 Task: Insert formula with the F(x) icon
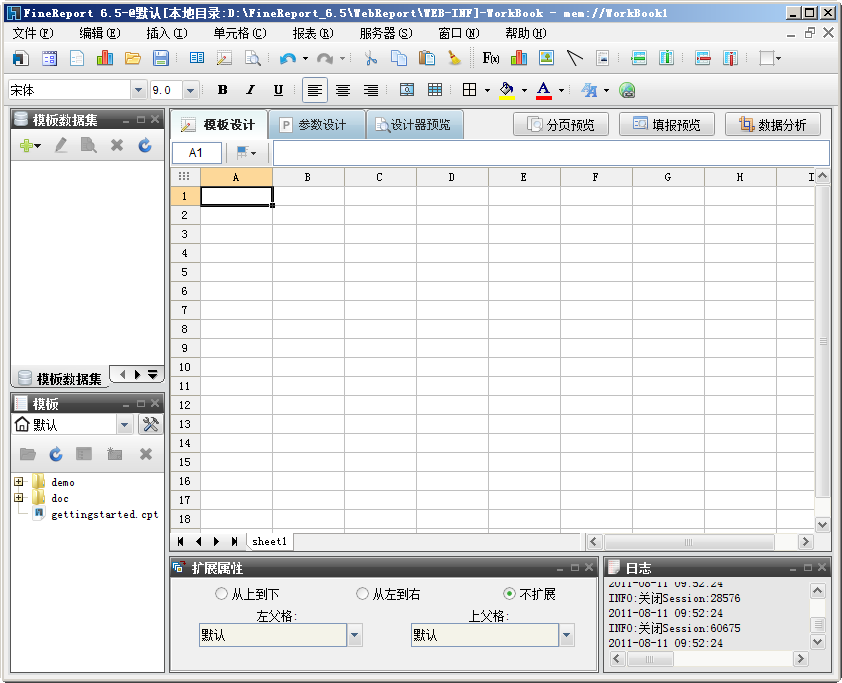491,58
